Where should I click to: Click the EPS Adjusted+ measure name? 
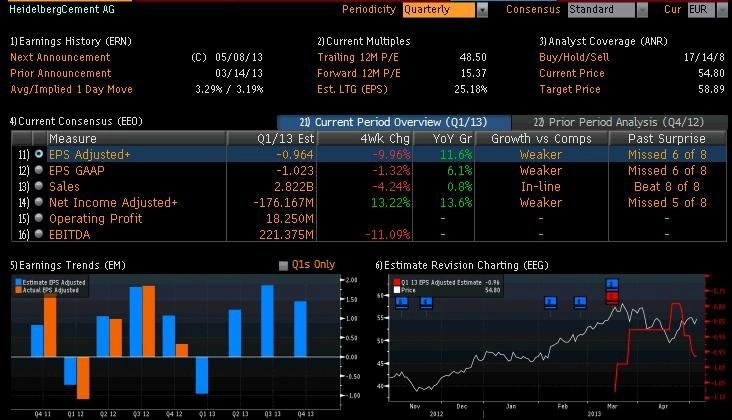tap(90, 154)
